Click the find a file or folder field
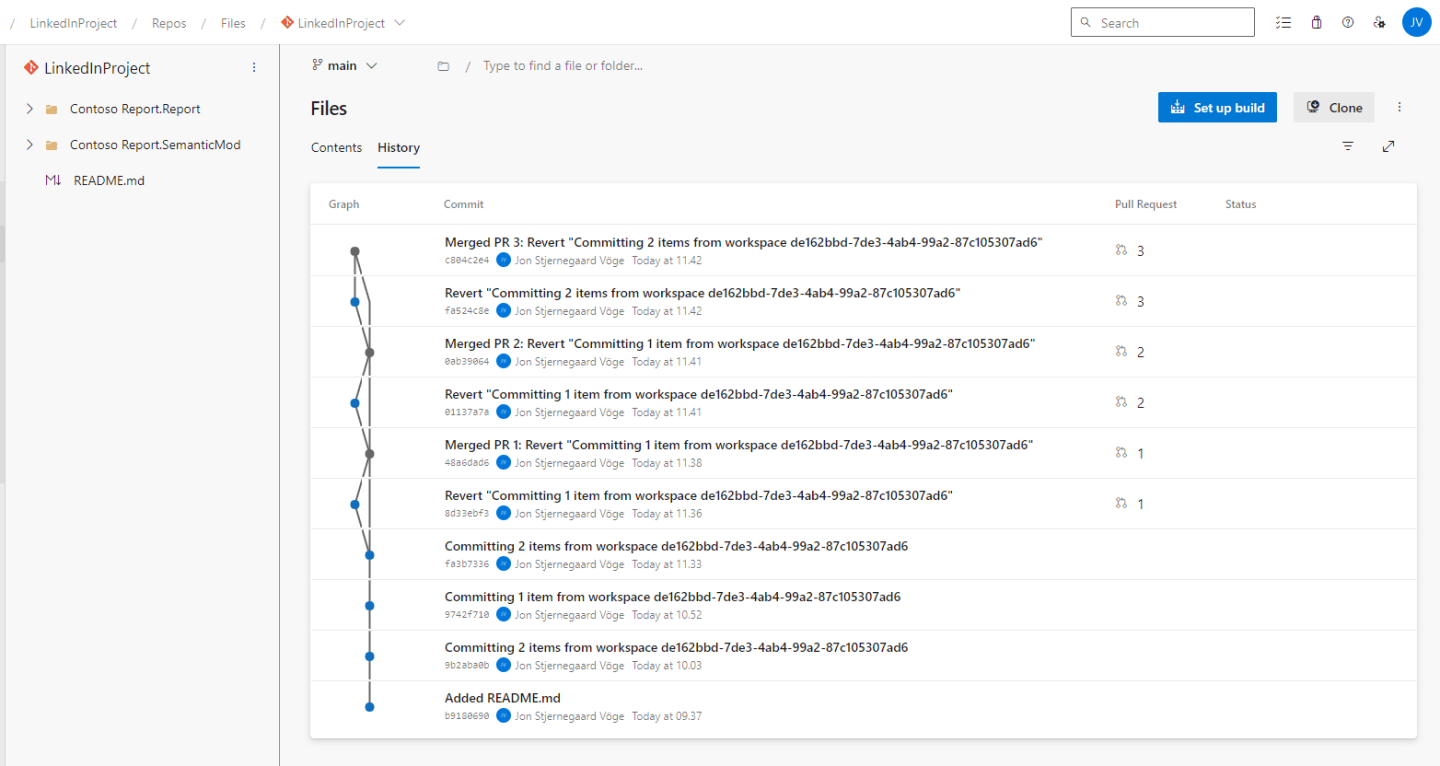 point(563,66)
